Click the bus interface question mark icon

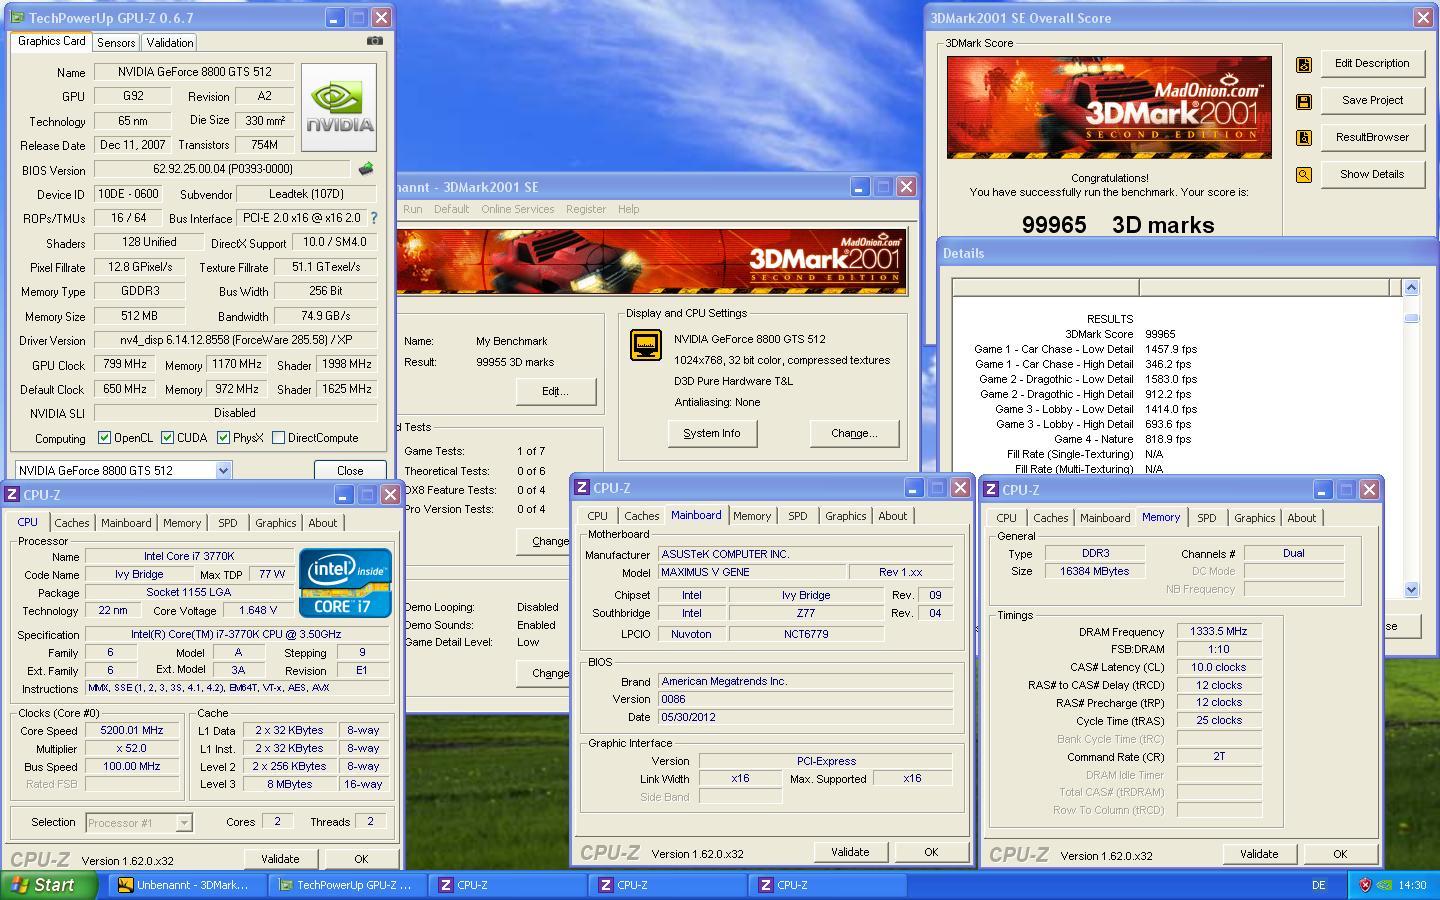coord(374,217)
